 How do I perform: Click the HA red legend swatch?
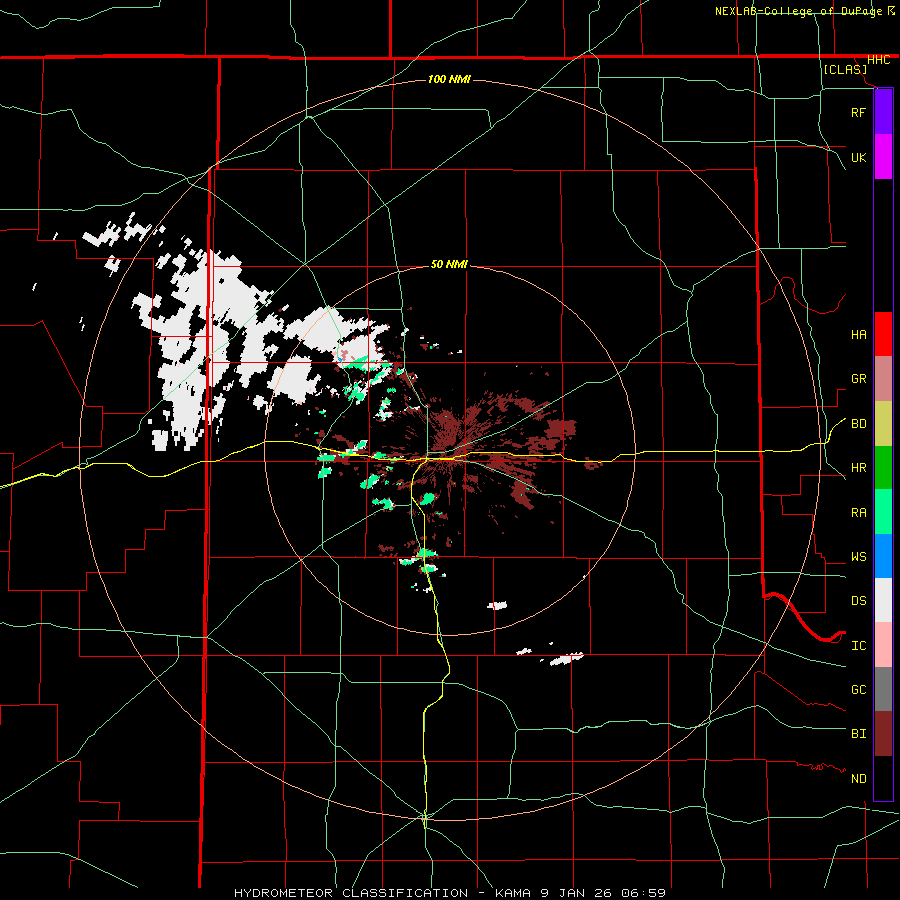pos(883,334)
